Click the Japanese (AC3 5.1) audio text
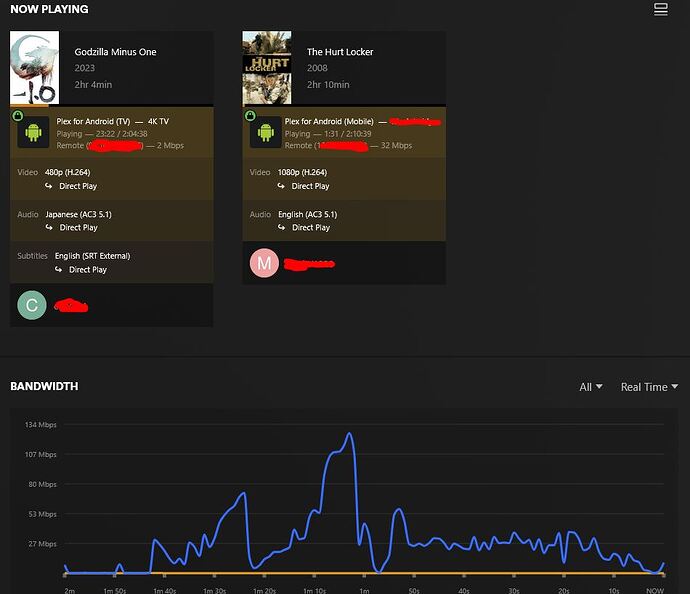Viewport: 690px width, 594px height. point(78,214)
